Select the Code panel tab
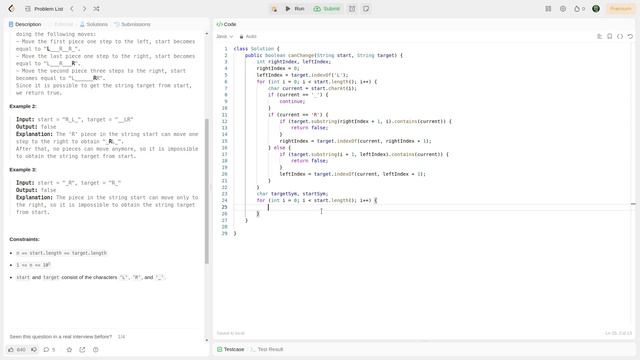The height and width of the screenshot is (360, 640). (x=227, y=24)
